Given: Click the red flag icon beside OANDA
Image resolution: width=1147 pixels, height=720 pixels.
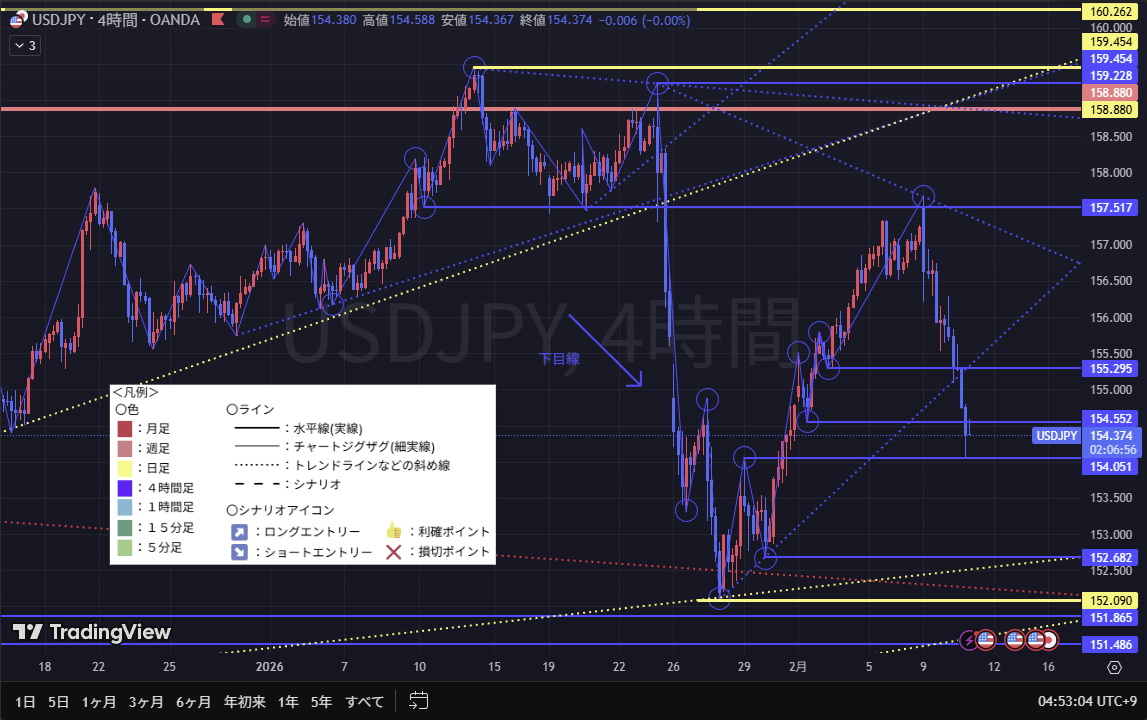Looking at the screenshot, I should pos(215,19).
